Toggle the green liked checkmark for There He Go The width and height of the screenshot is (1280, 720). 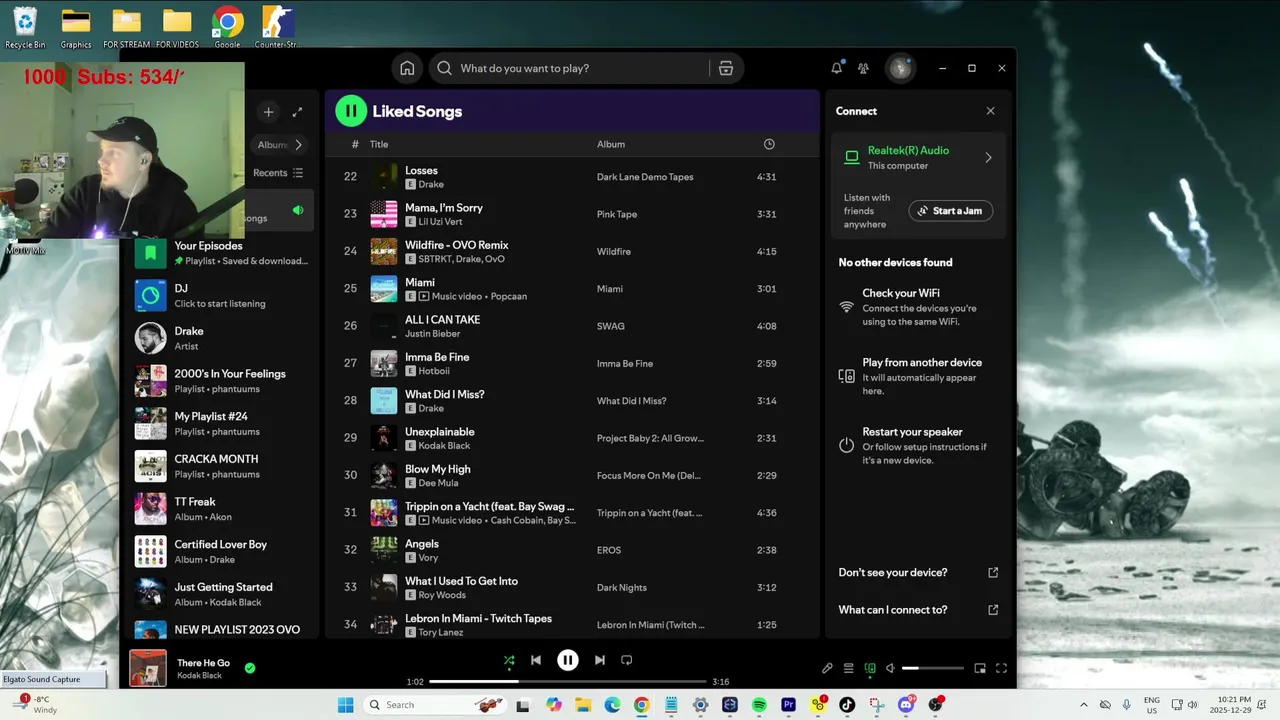pos(250,668)
